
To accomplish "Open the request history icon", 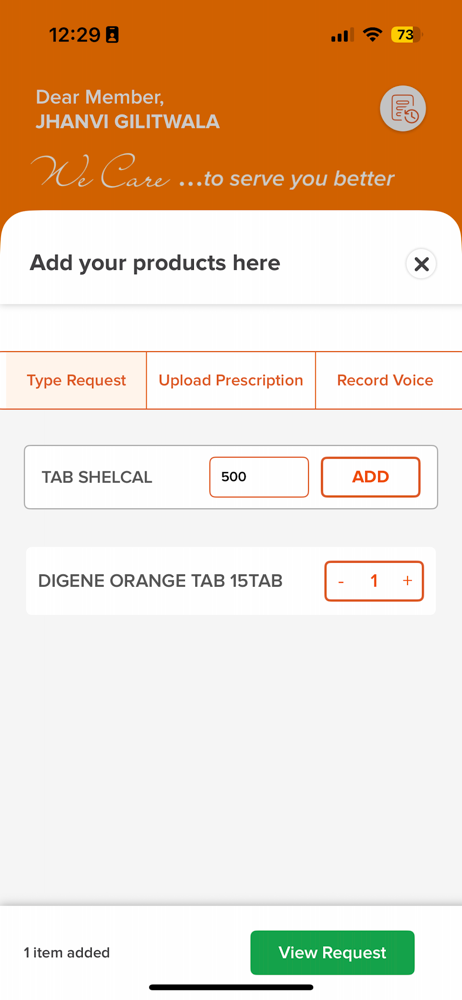I will 403,109.
